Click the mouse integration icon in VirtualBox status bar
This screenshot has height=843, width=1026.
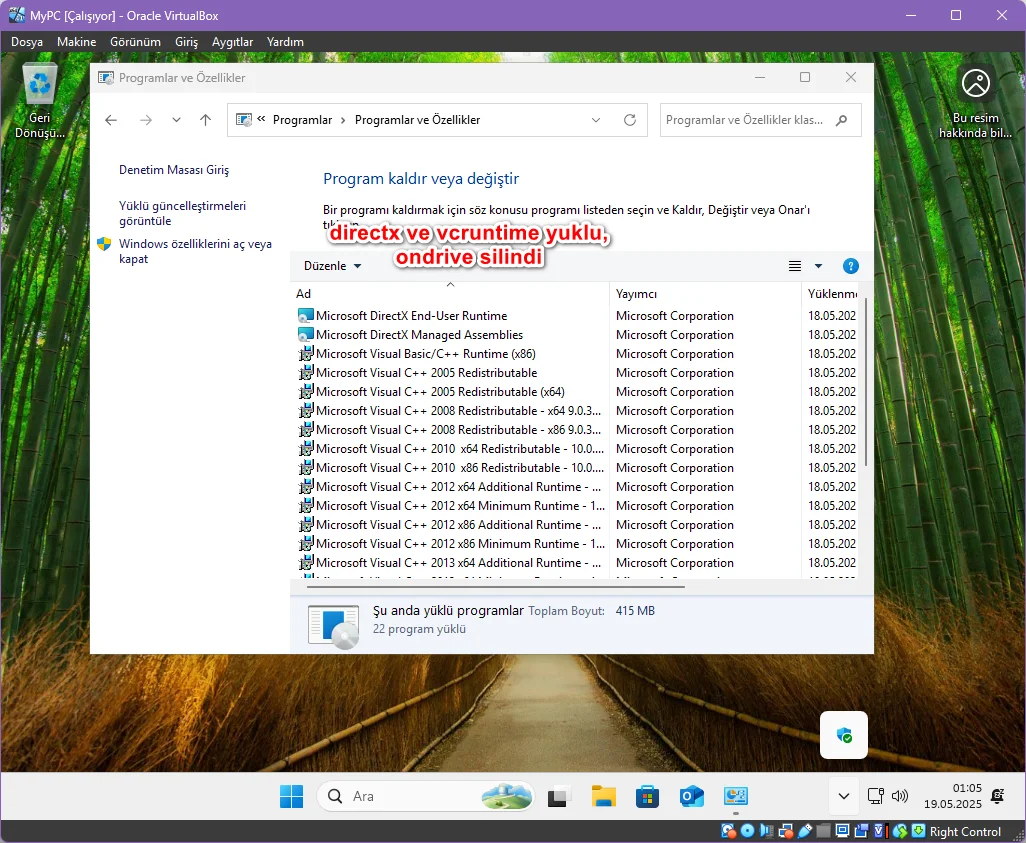click(x=900, y=831)
